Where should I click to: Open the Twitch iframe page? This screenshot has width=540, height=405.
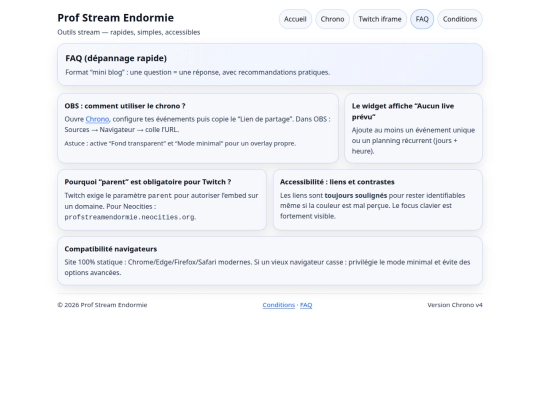(380, 19)
